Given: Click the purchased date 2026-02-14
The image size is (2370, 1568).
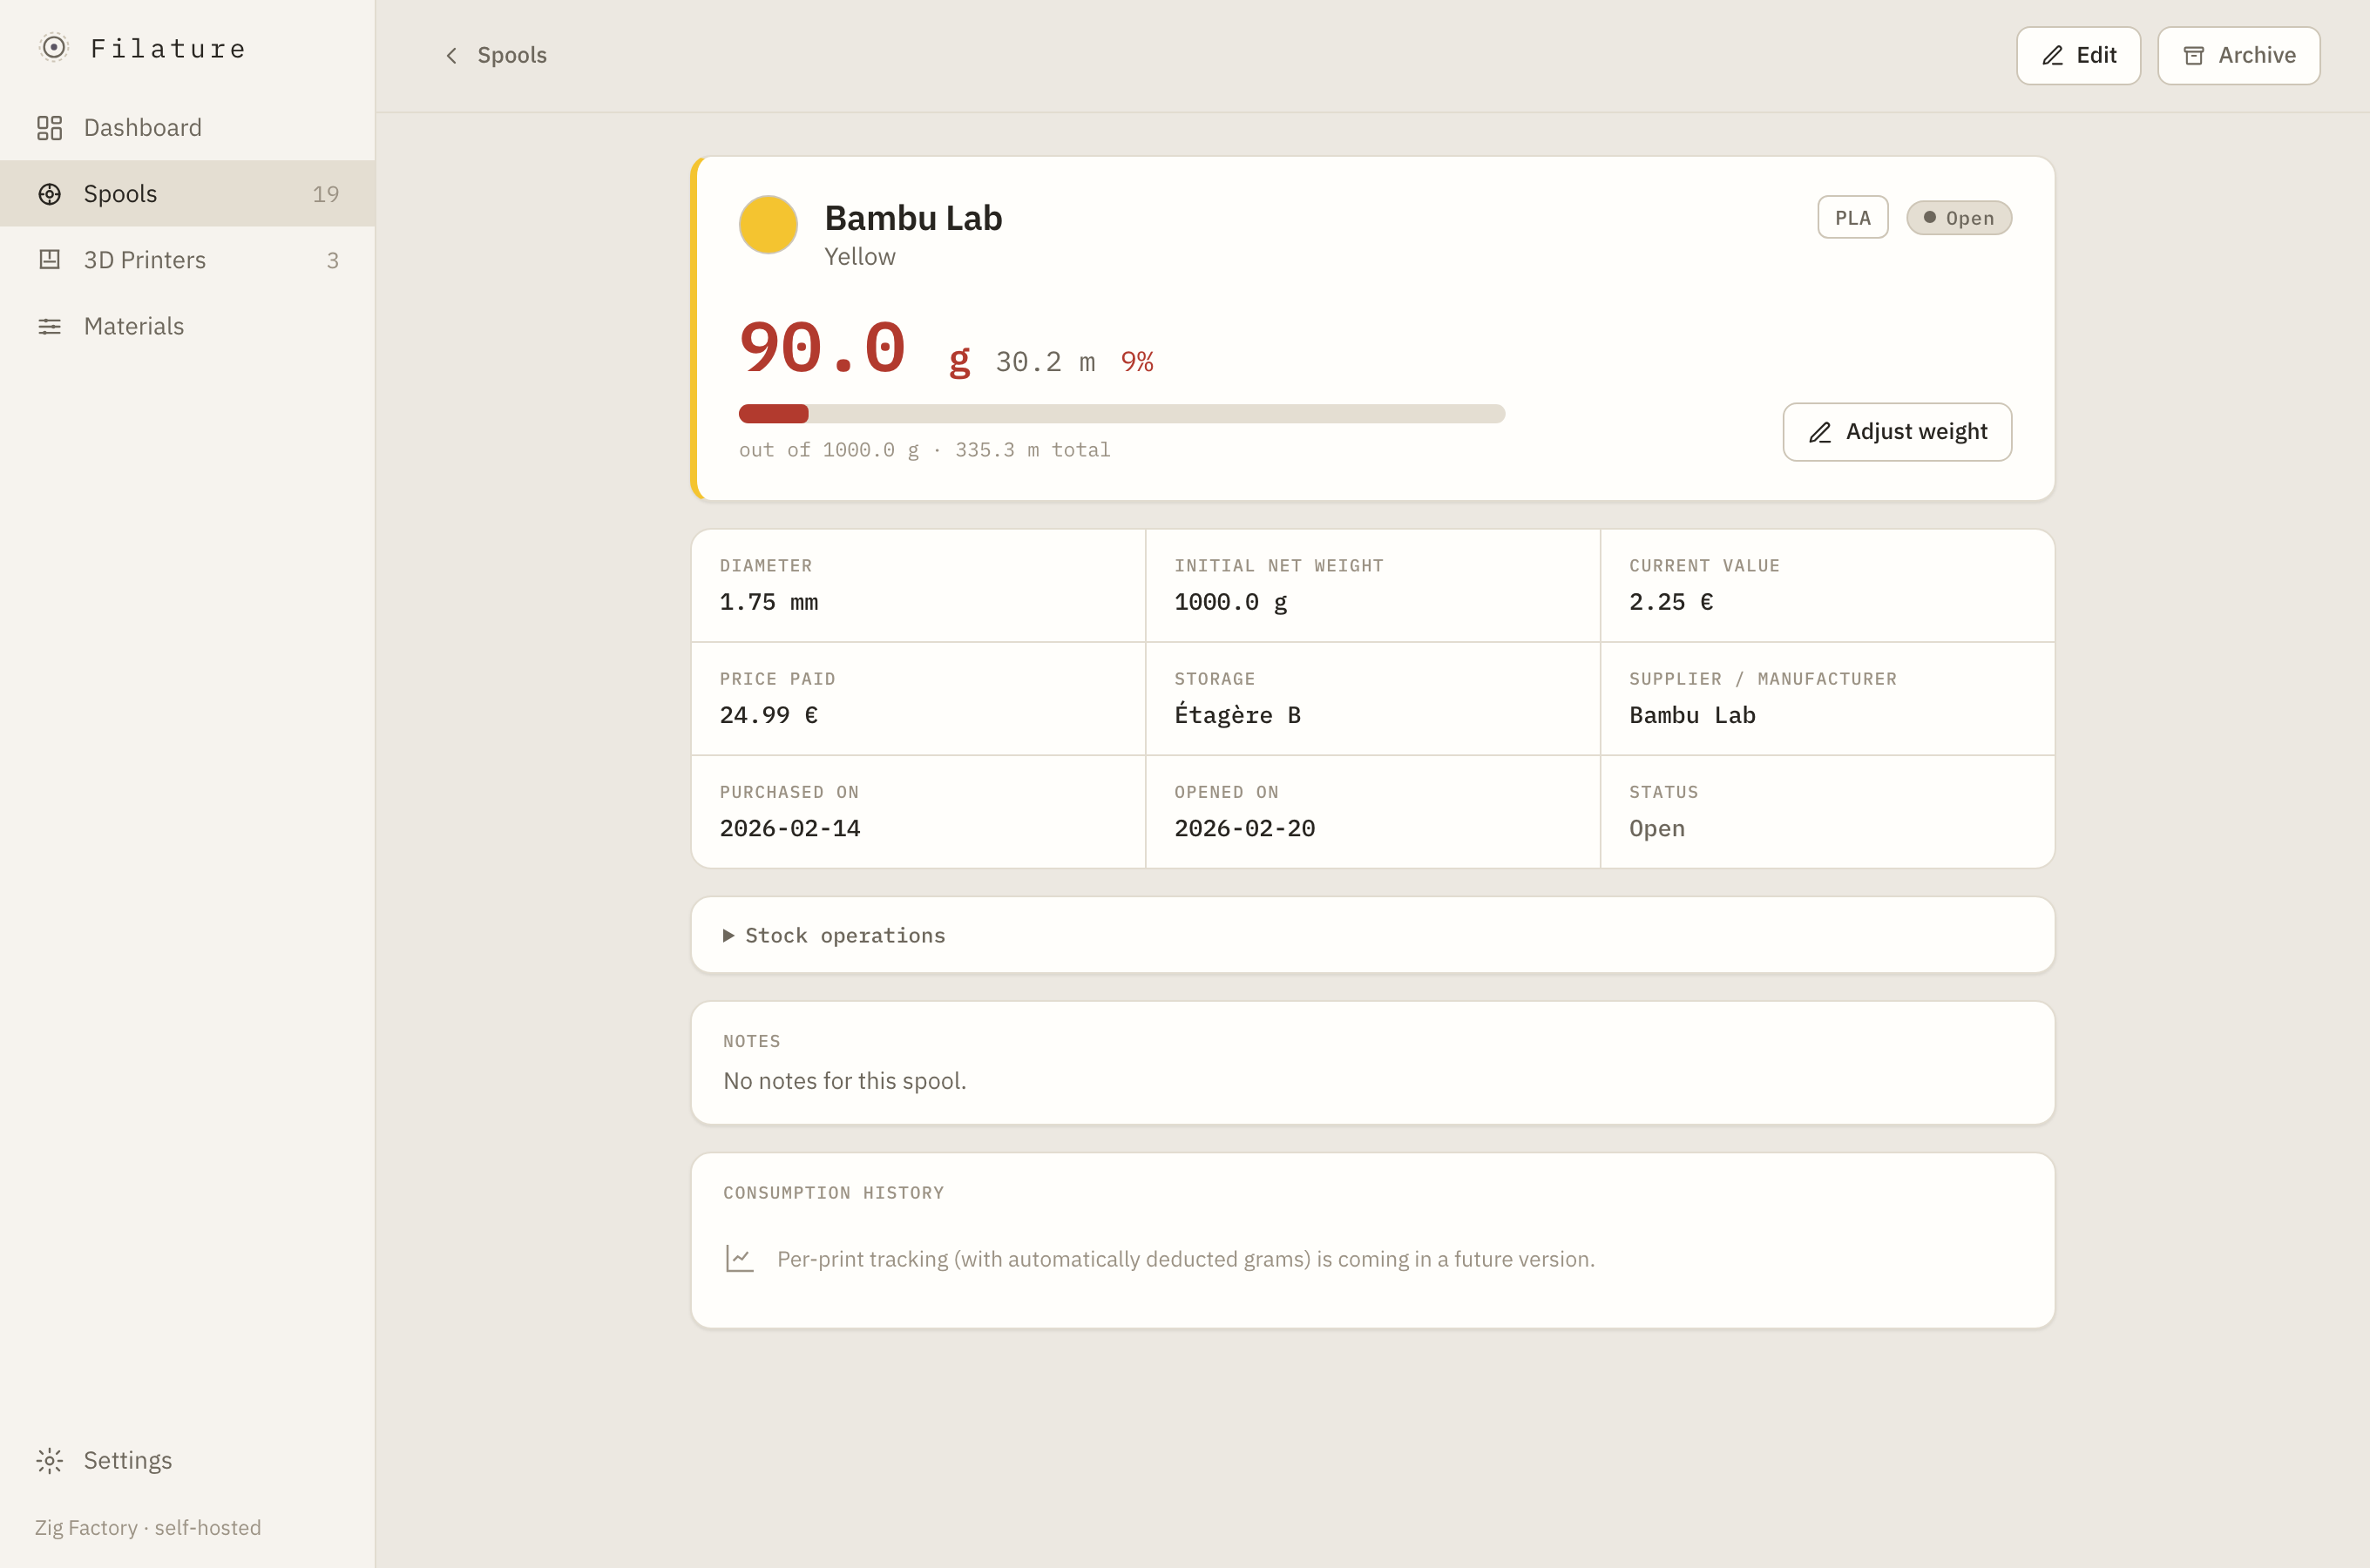Looking at the screenshot, I should pyautogui.click(x=790, y=828).
